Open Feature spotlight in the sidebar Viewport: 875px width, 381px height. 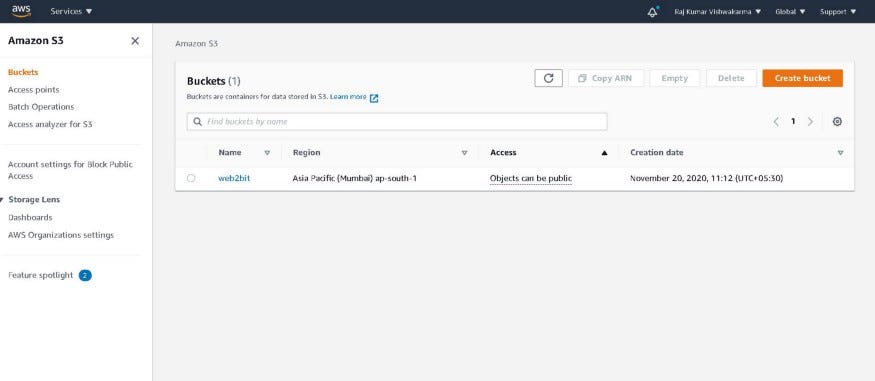40,276
